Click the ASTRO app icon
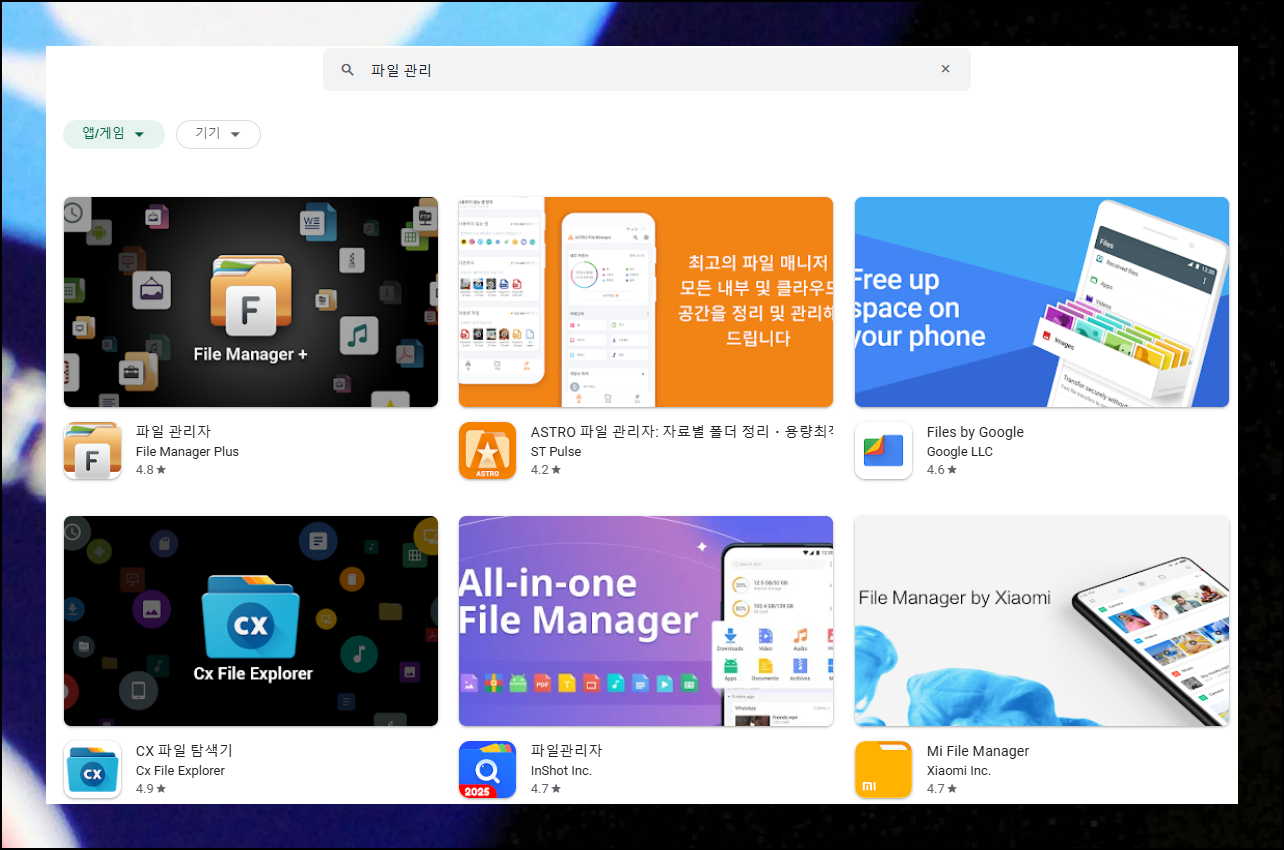The image size is (1284, 850). pyautogui.click(x=488, y=450)
